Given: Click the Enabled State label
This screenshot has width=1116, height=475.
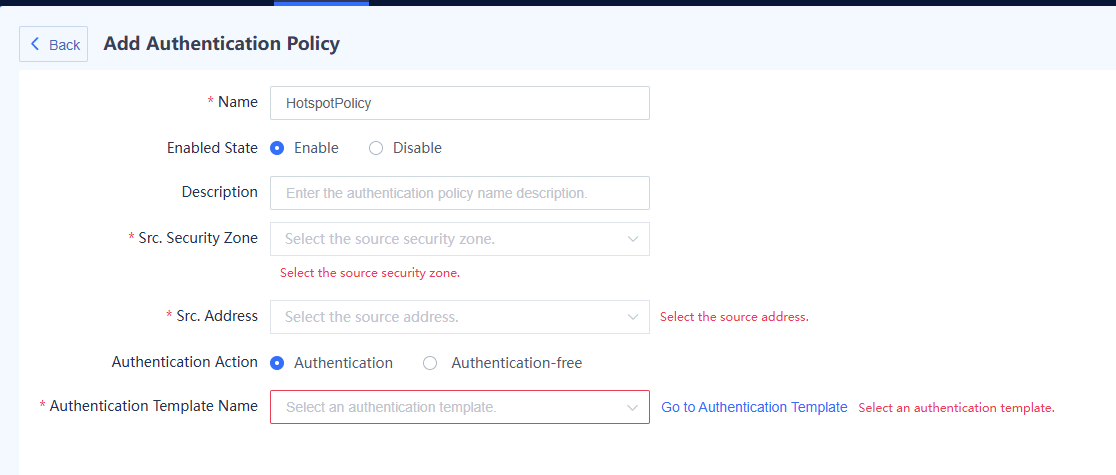Looking at the screenshot, I should (x=212, y=148).
